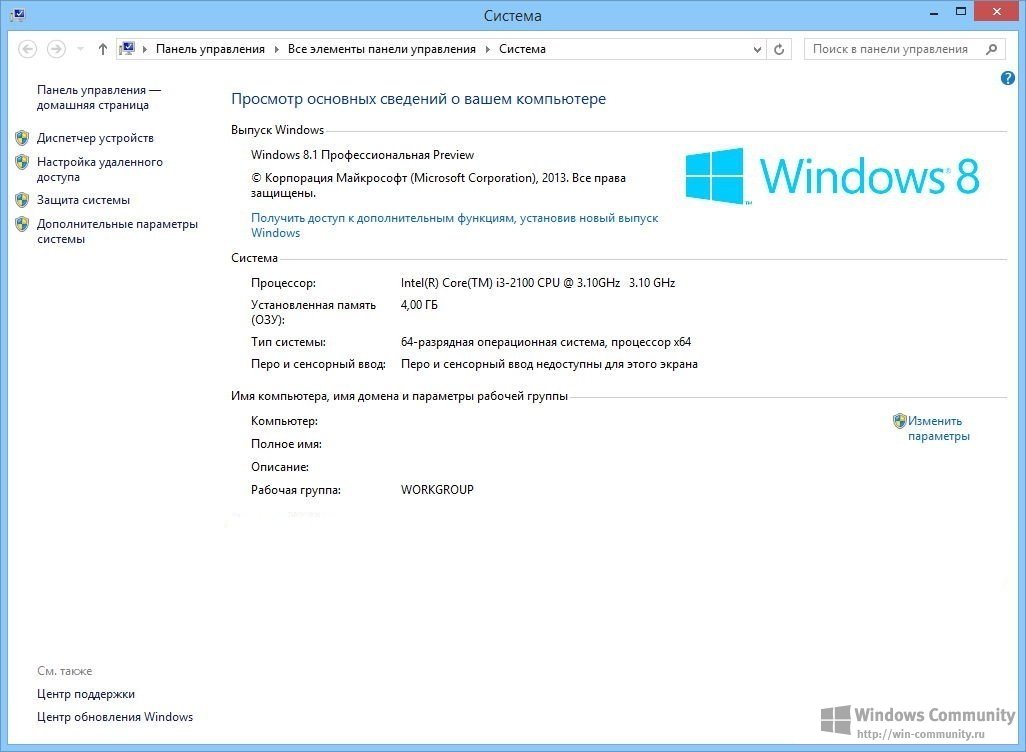Screen dimensions: 1026x752
Task: Open Центр обновления Windows link
Action: point(115,717)
